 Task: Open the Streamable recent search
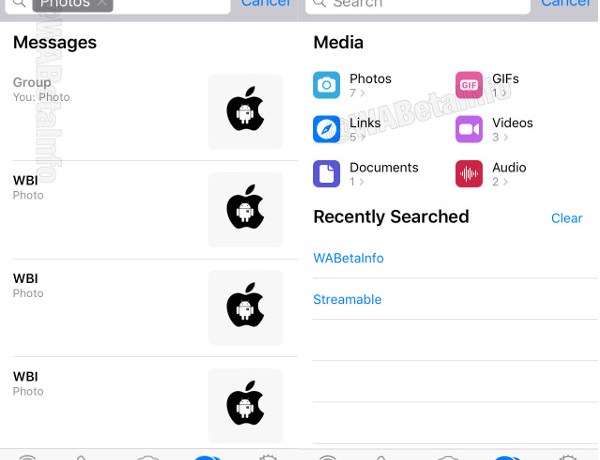tap(347, 299)
